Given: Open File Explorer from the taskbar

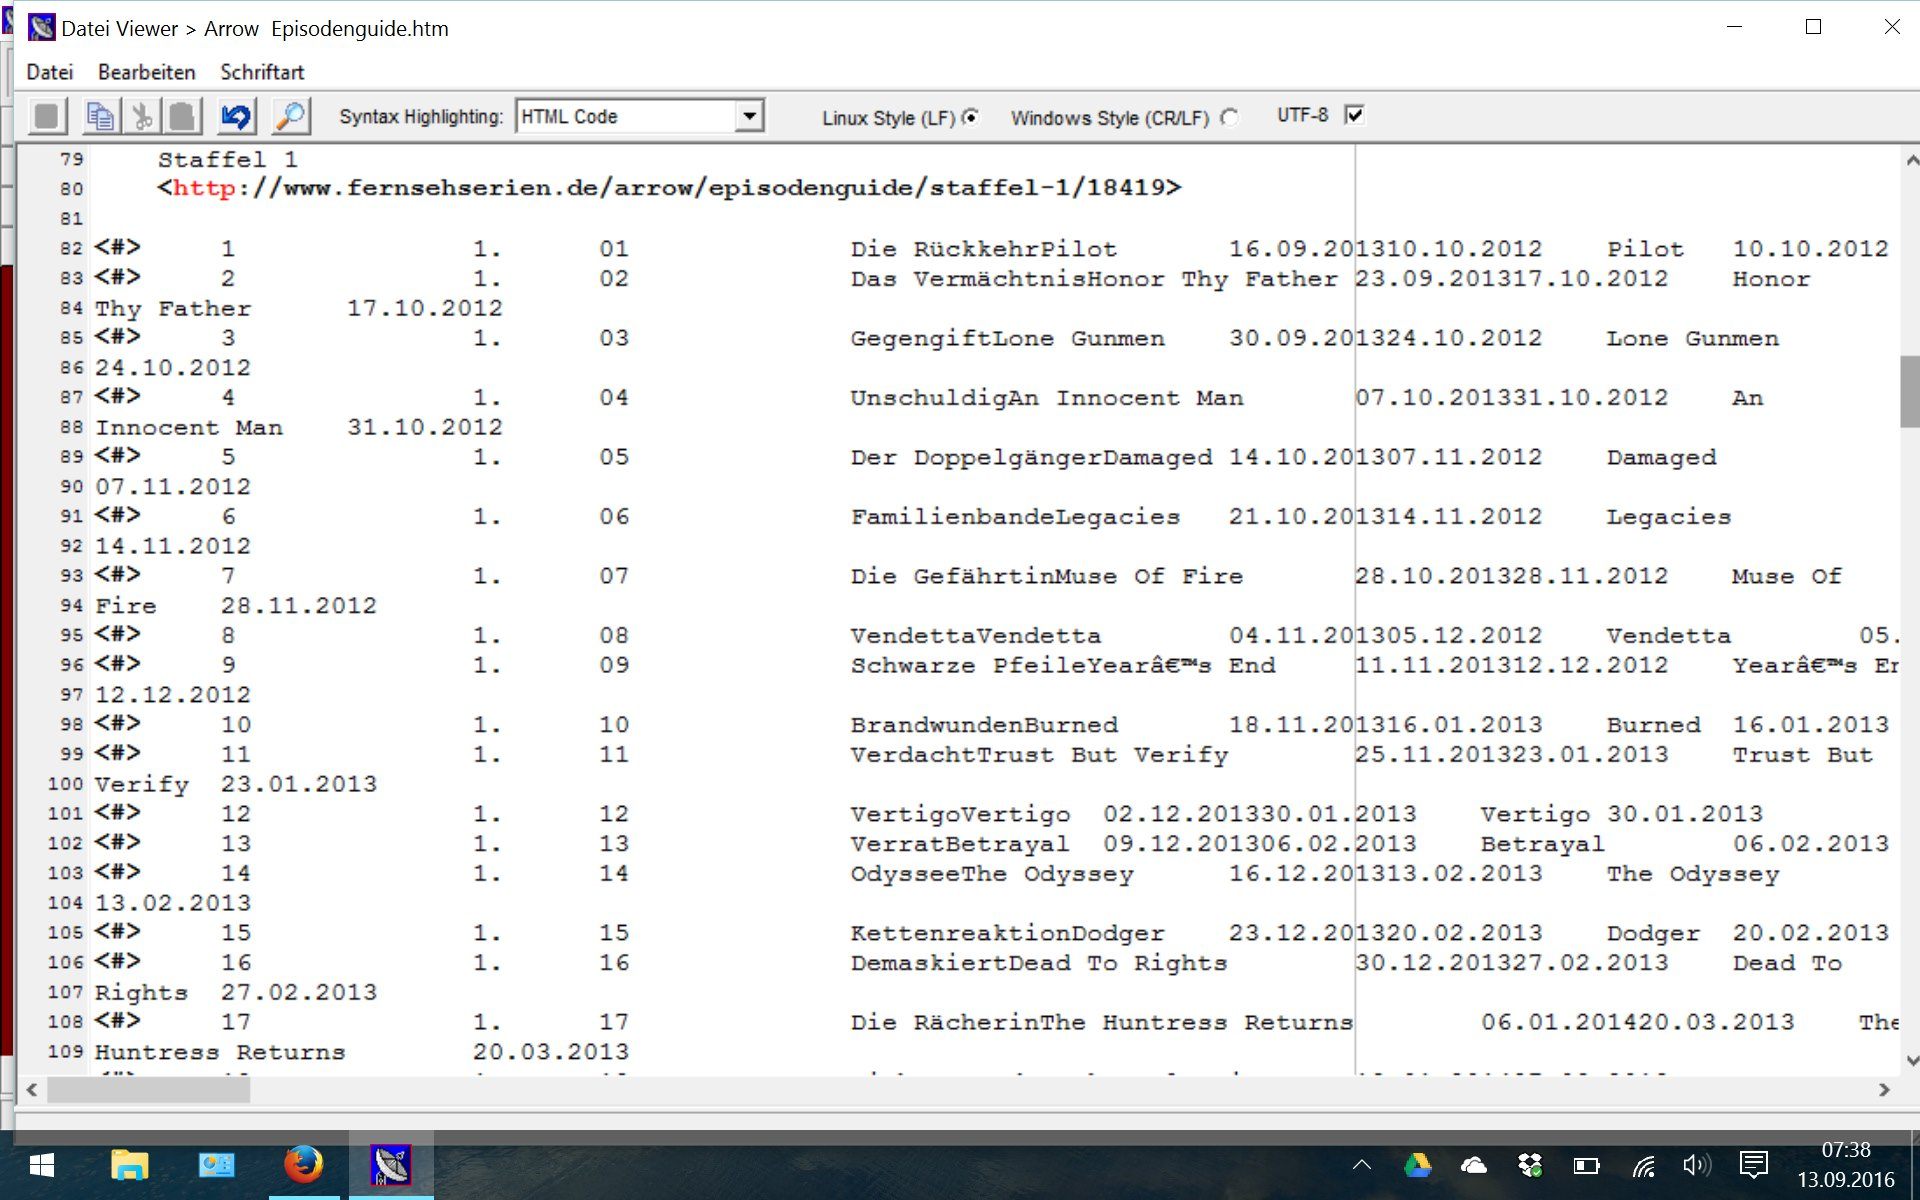Looking at the screenshot, I should (x=129, y=1165).
